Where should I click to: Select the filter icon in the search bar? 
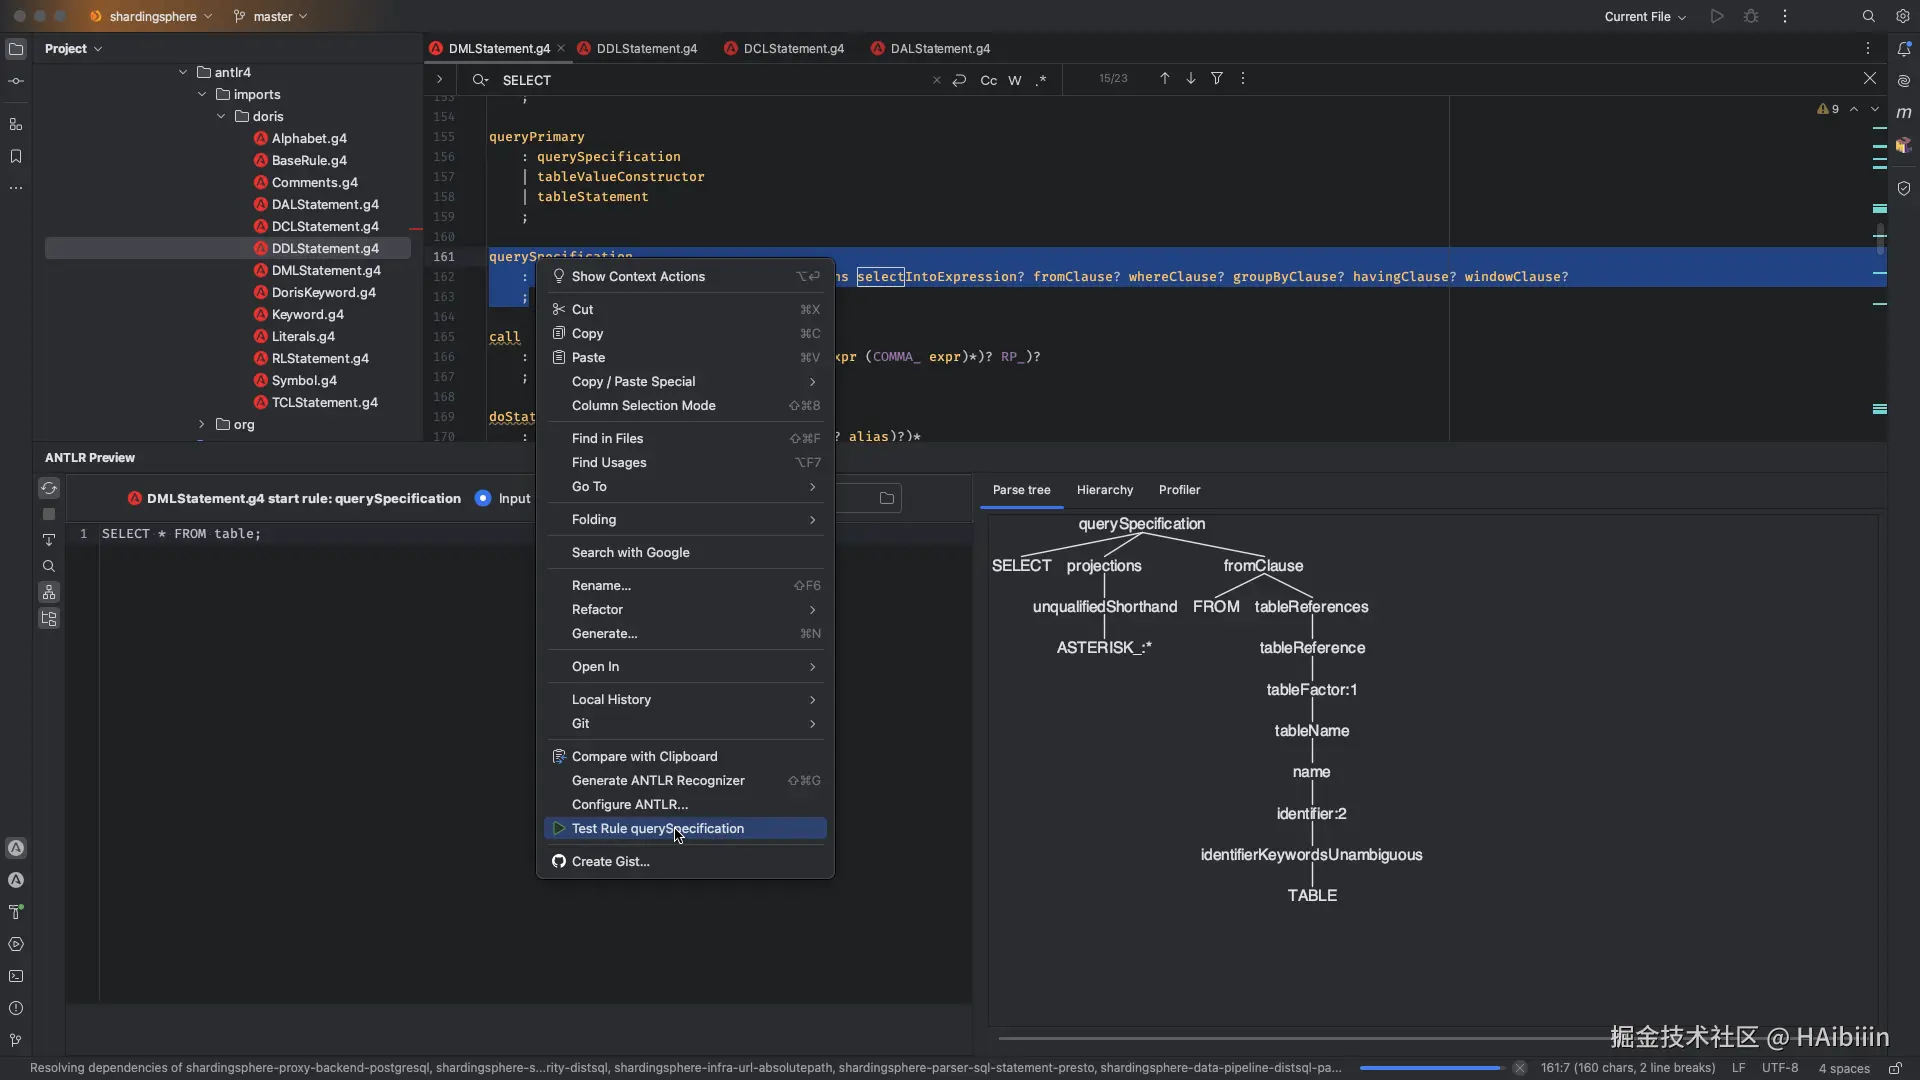(1217, 79)
